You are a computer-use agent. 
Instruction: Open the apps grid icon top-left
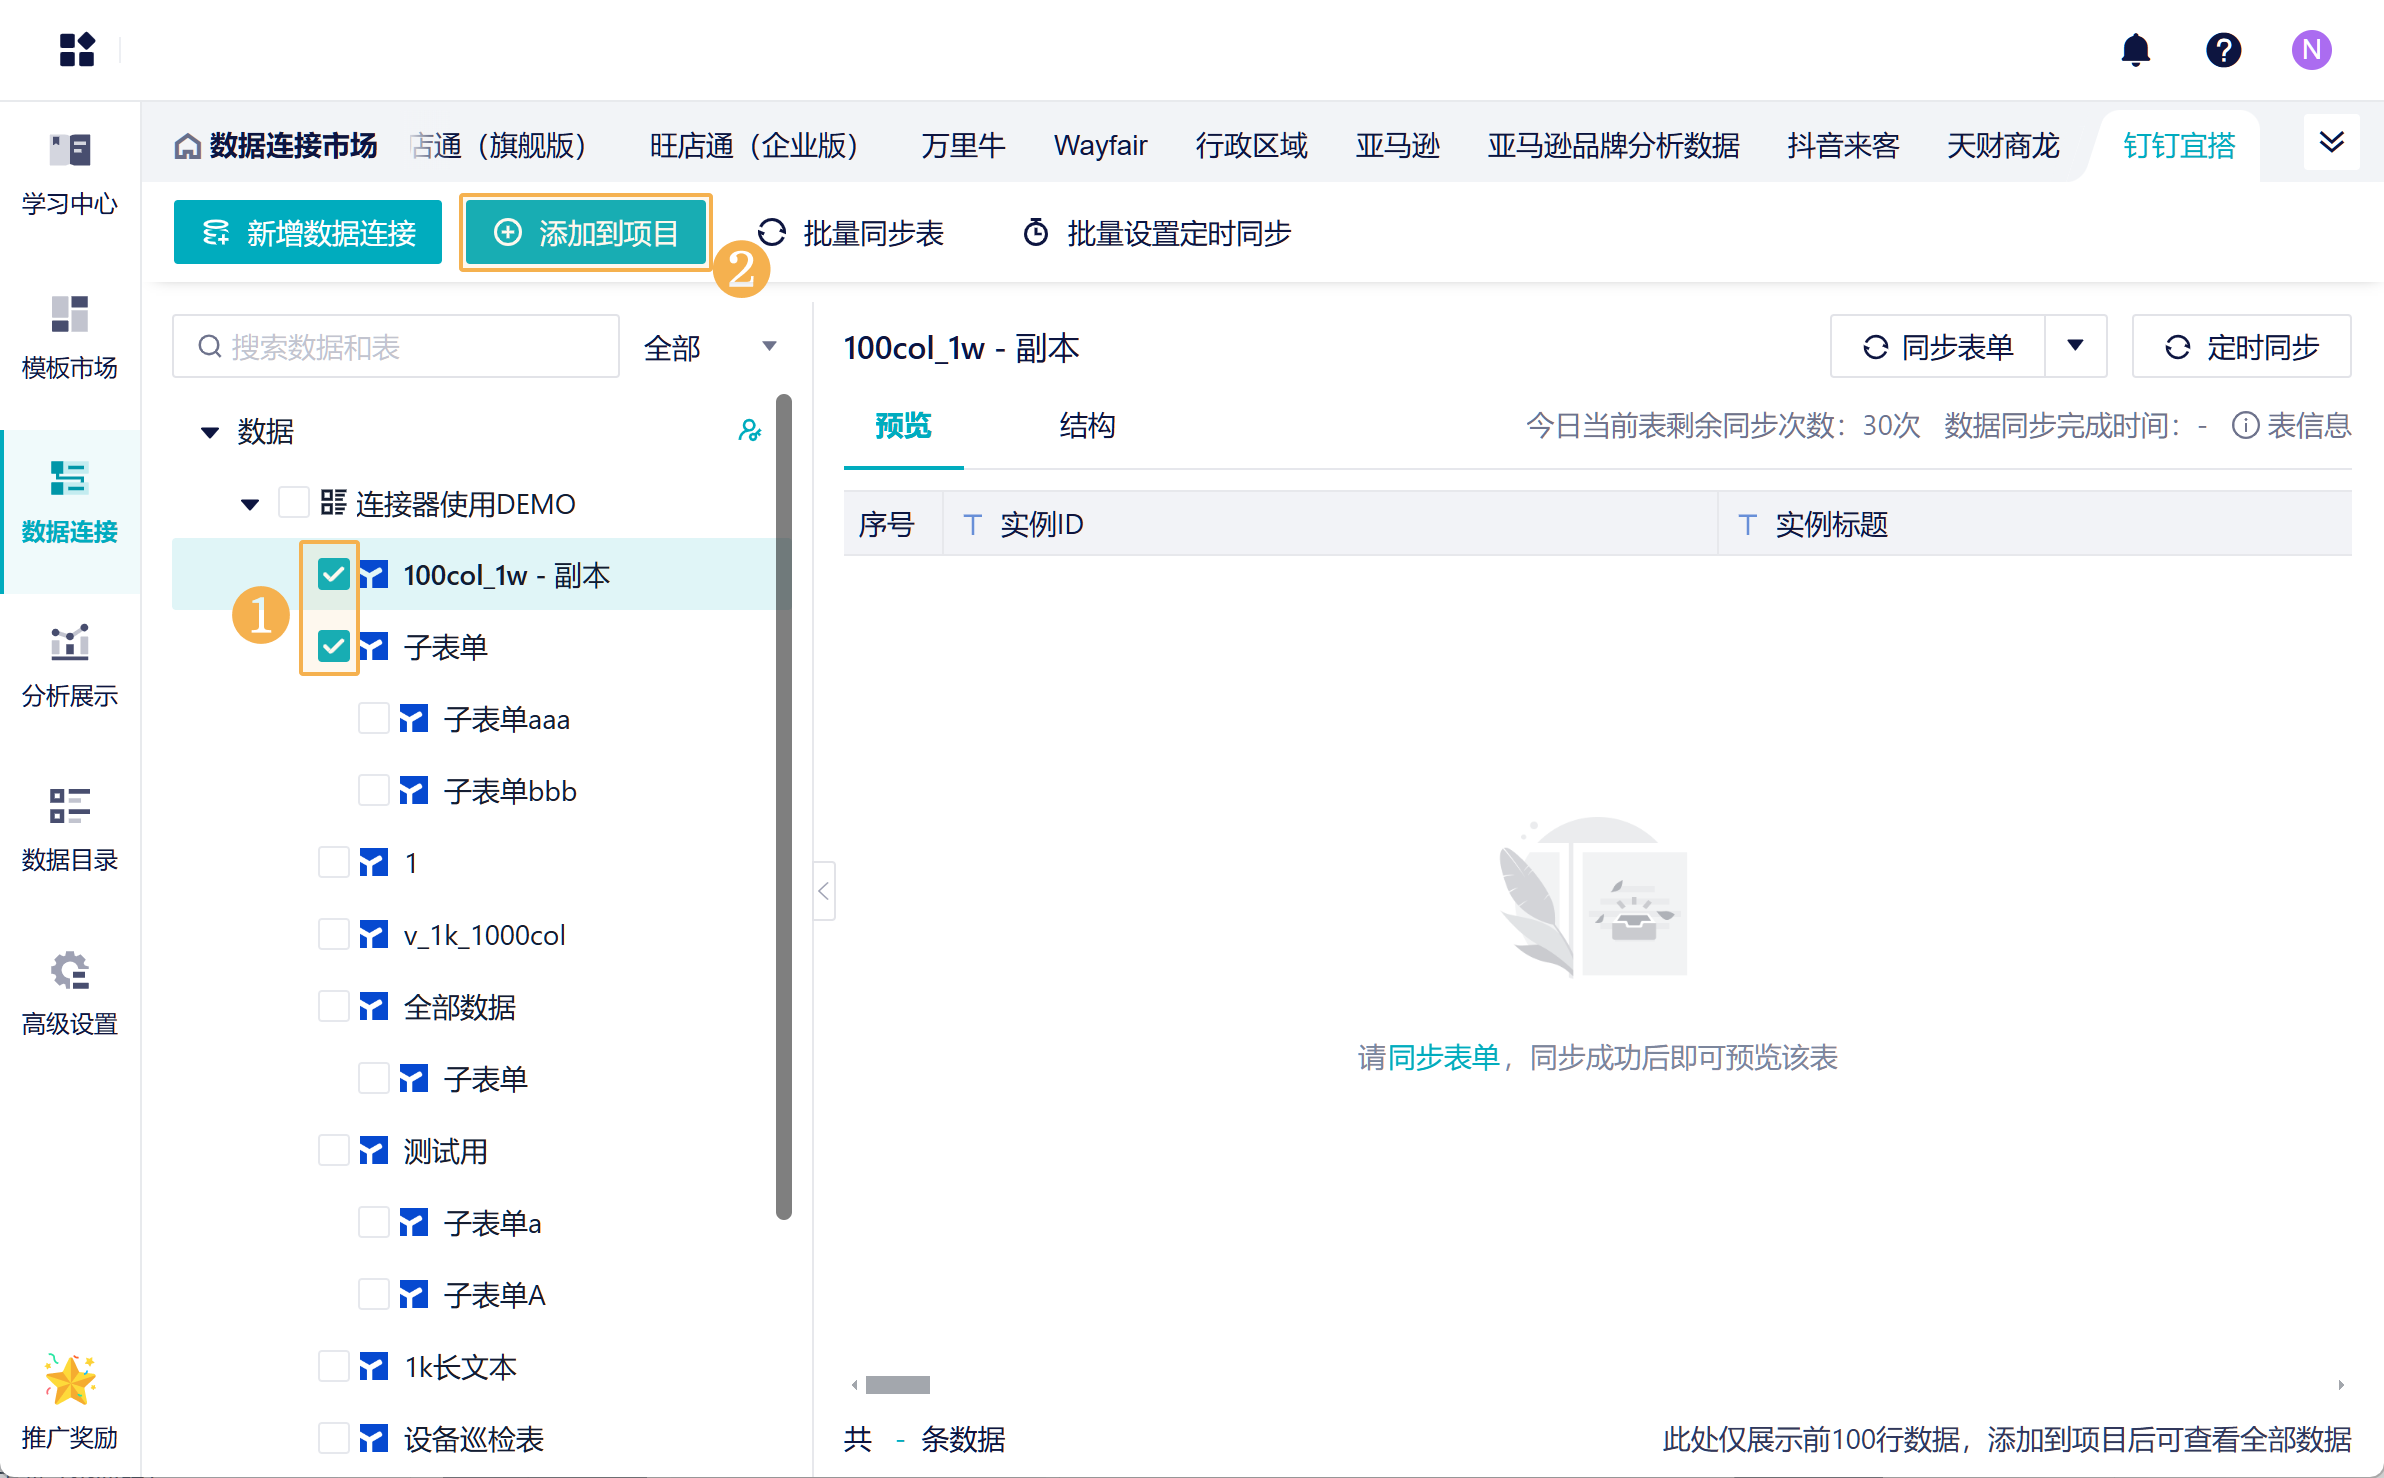tap(76, 50)
